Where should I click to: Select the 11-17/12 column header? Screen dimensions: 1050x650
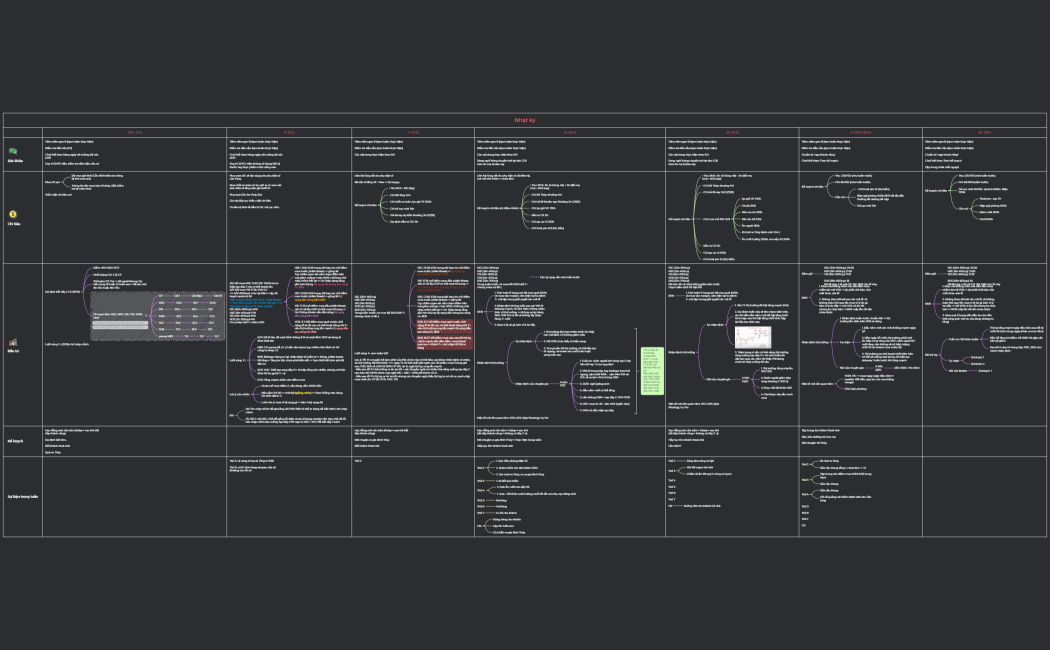[412, 131]
